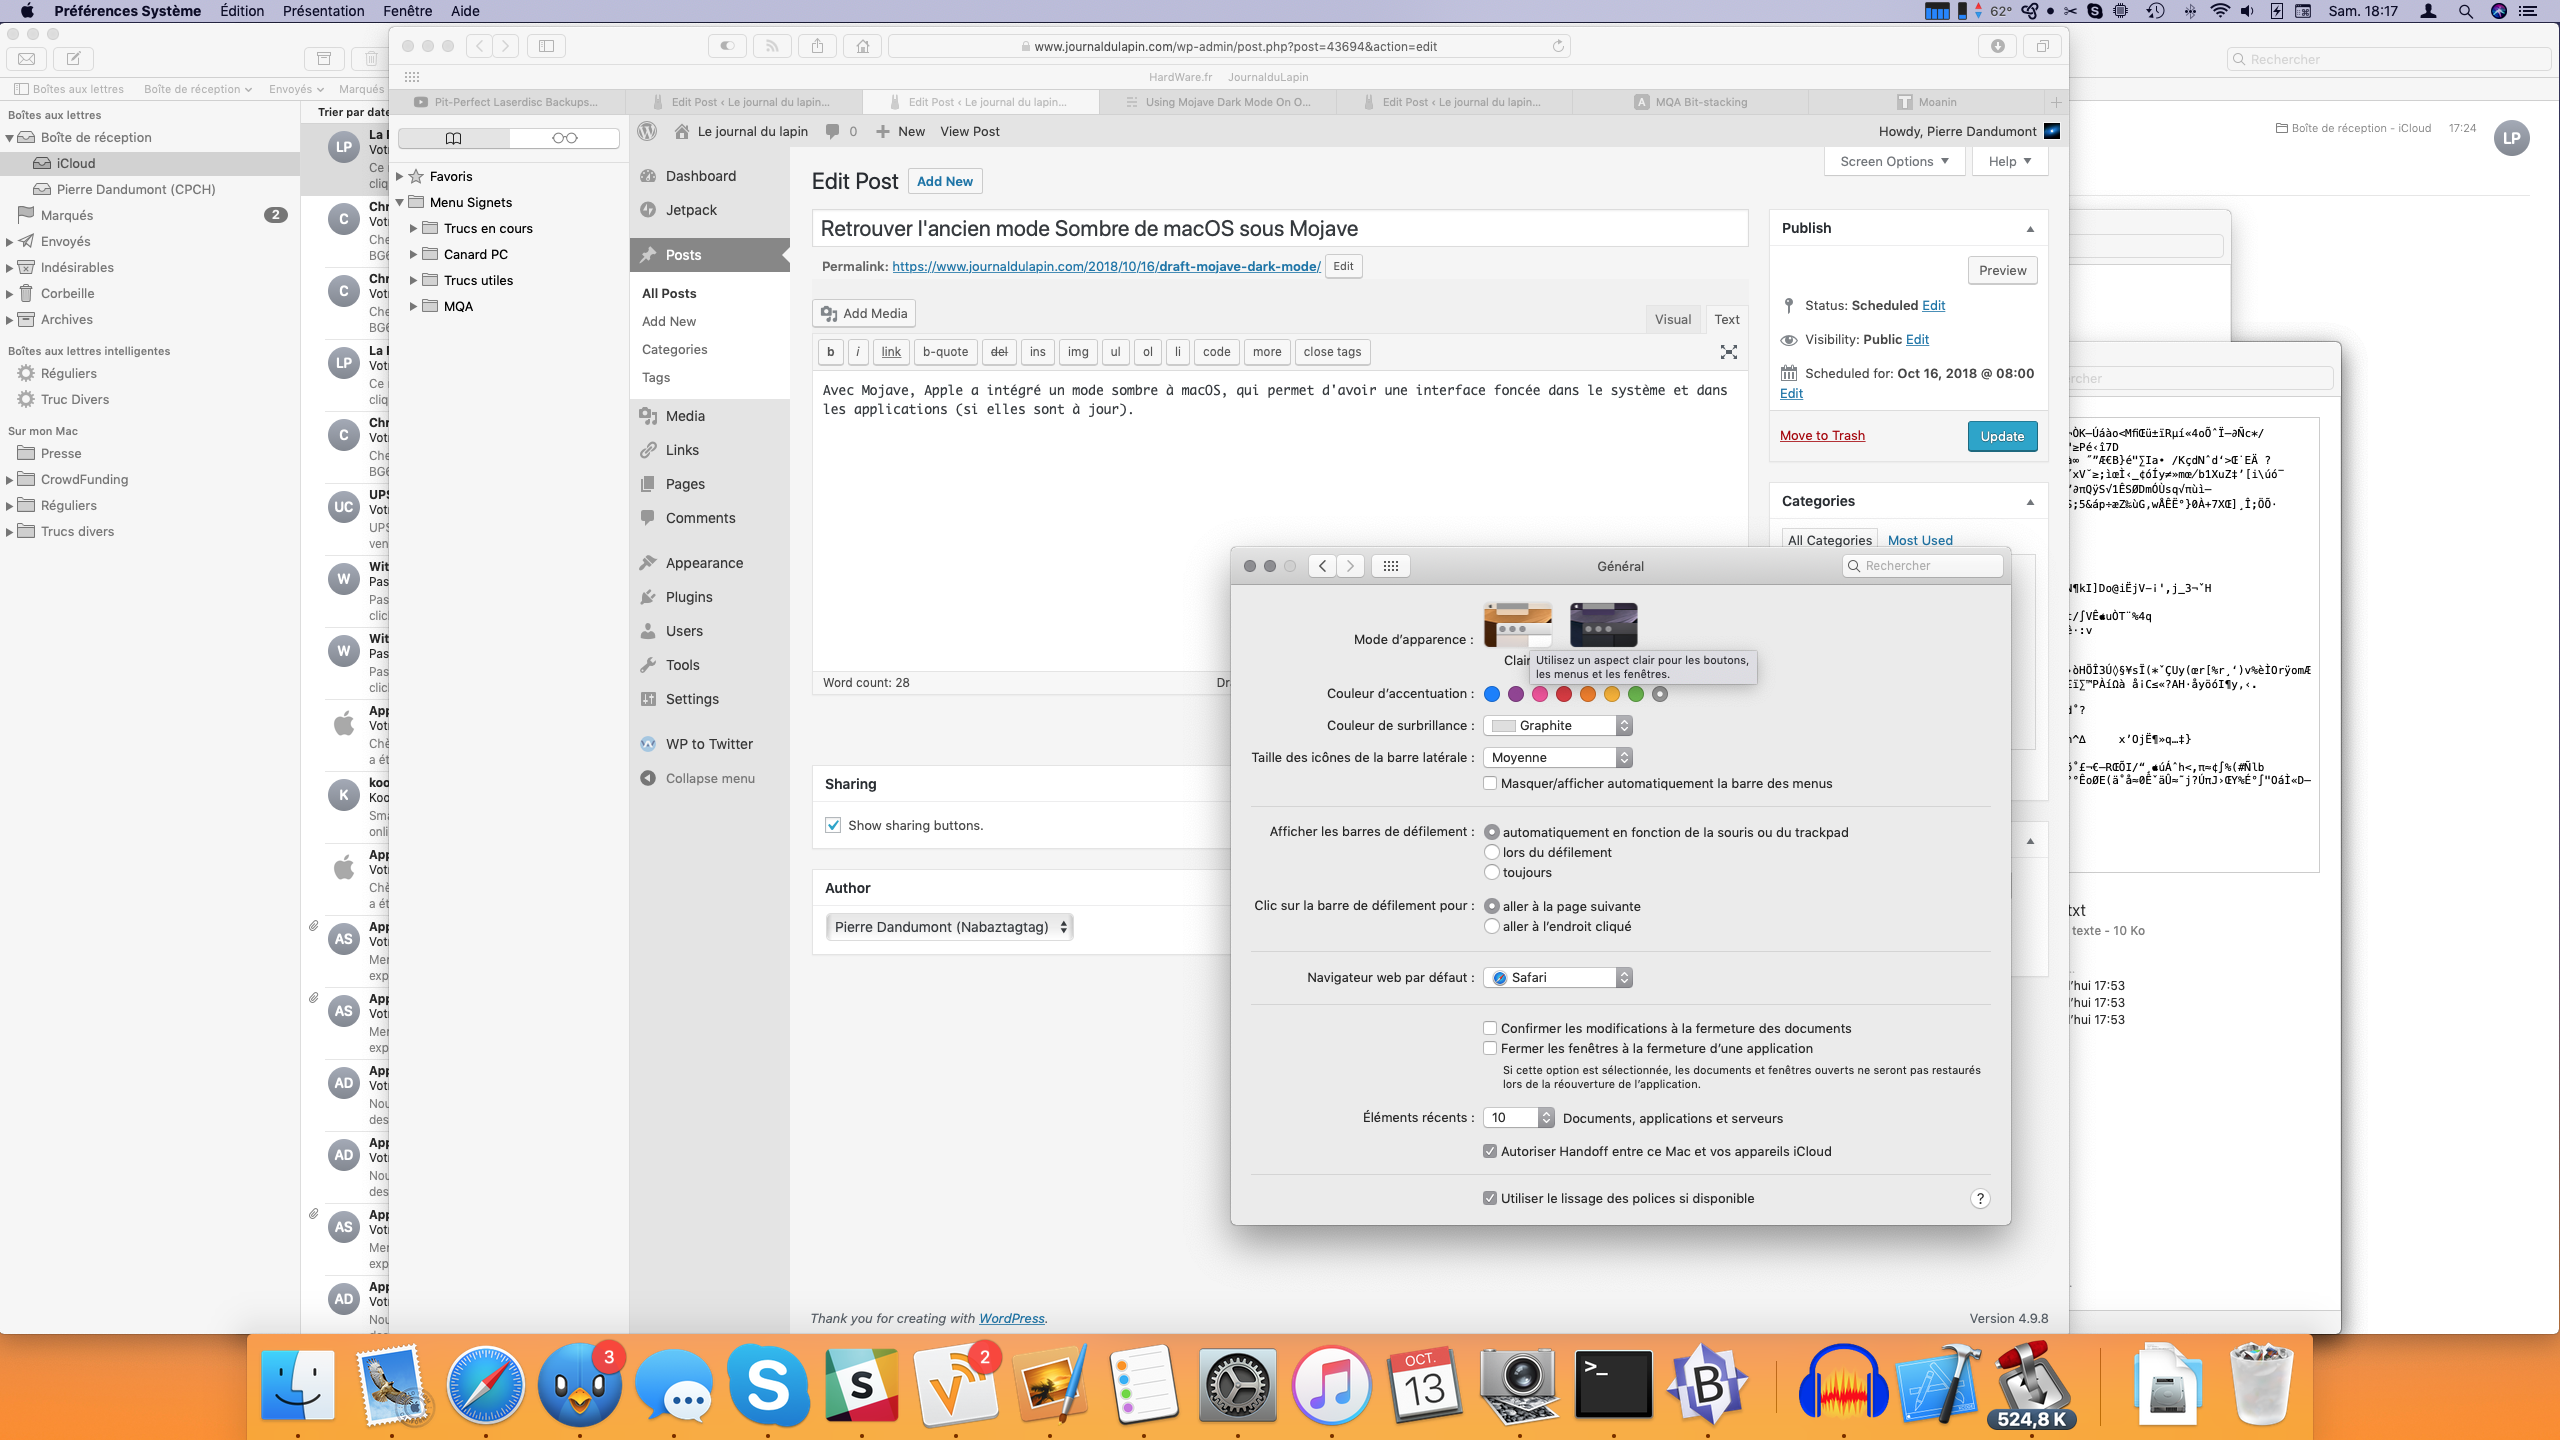Click the Safari reload icon in address bar
Screen dimensions: 2560x1440
(x=1558, y=46)
